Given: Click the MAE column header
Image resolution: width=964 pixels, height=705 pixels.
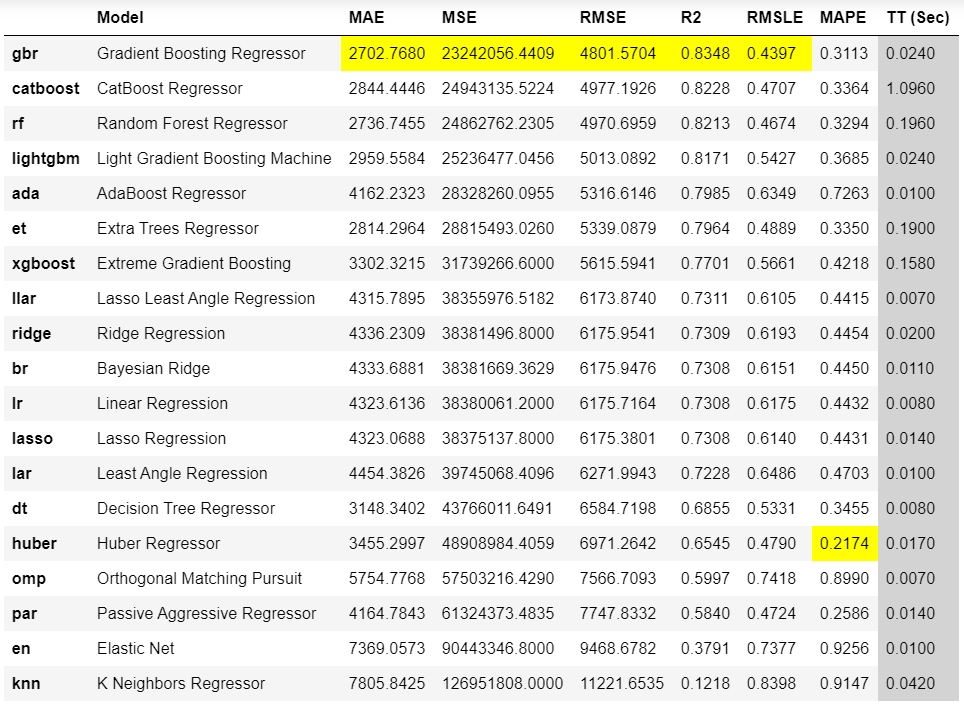Looking at the screenshot, I should (x=366, y=18).
